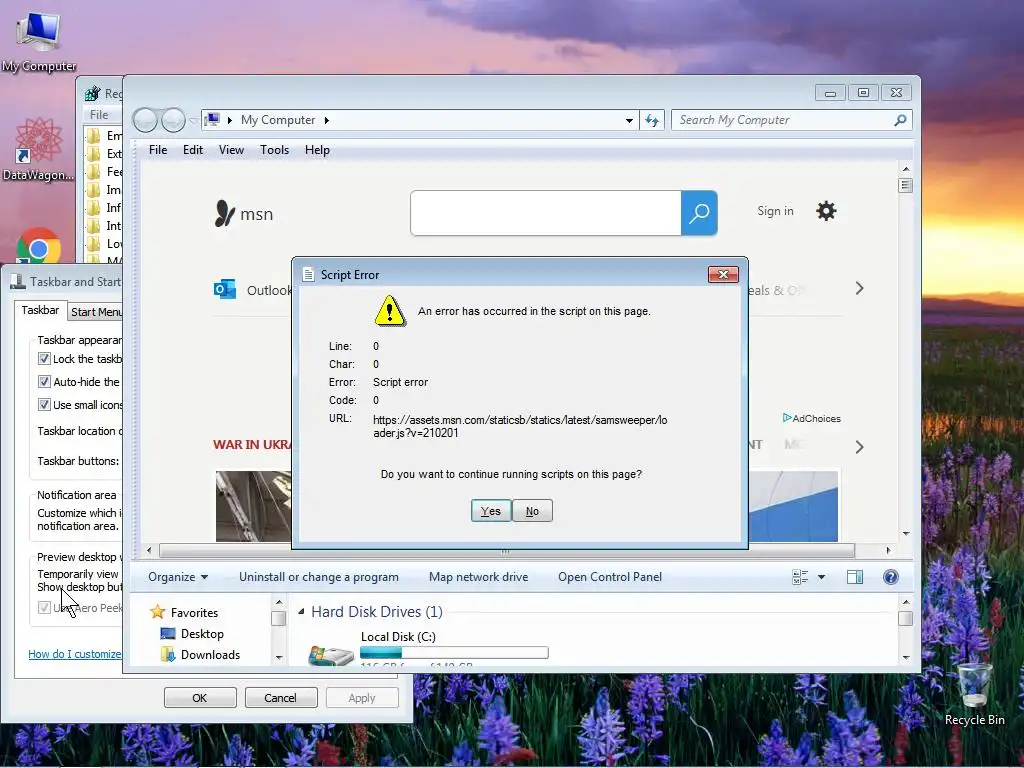Click the magnifier in Search My Computer box
The height and width of the screenshot is (768, 1024).
coord(900,120)
